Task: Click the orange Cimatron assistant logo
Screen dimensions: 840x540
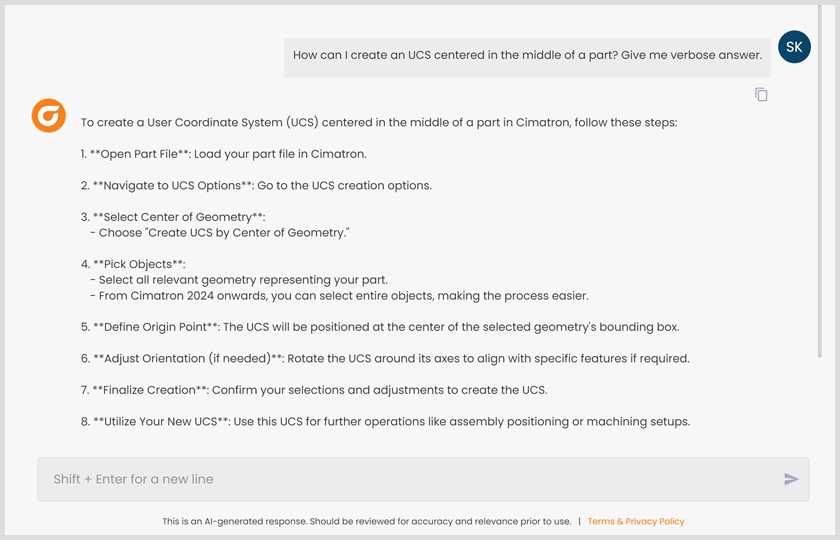Action: click(48, 116)
